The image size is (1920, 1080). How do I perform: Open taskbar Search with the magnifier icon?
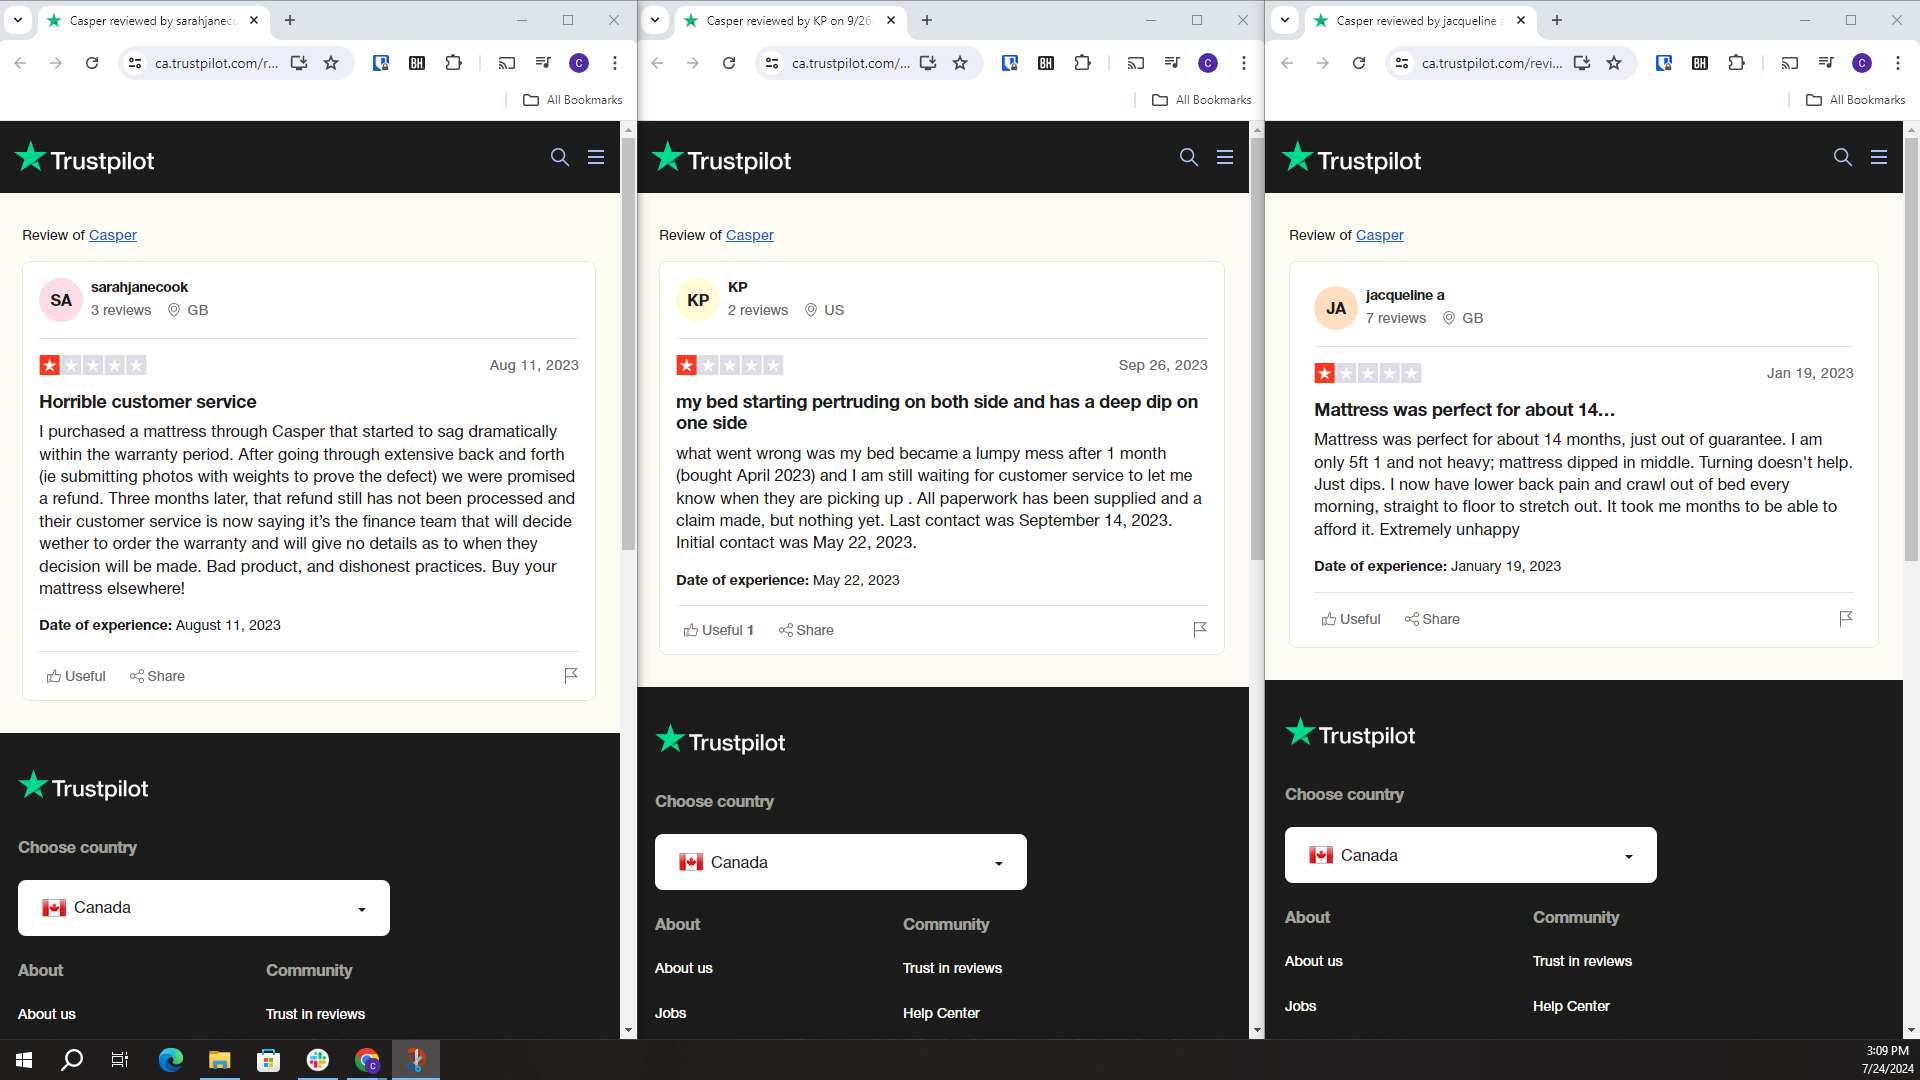tap(72, 1060)
